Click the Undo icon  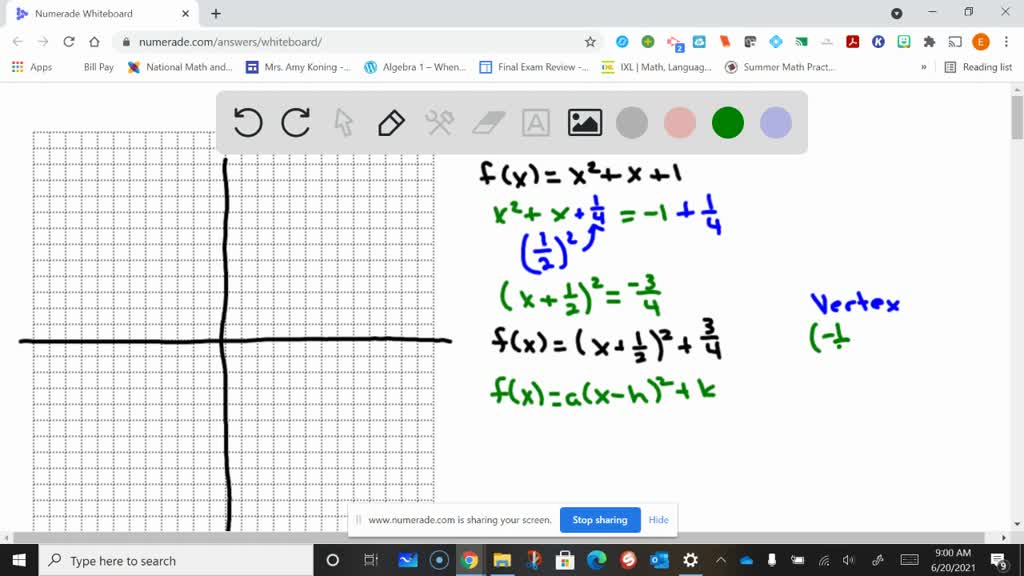tap(247, 122)
